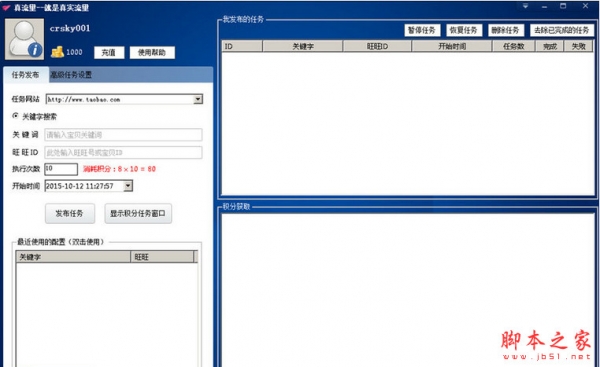Click 关键字 header in recent configs list
The width and height of the screenshot is (600, 367).
73,257
